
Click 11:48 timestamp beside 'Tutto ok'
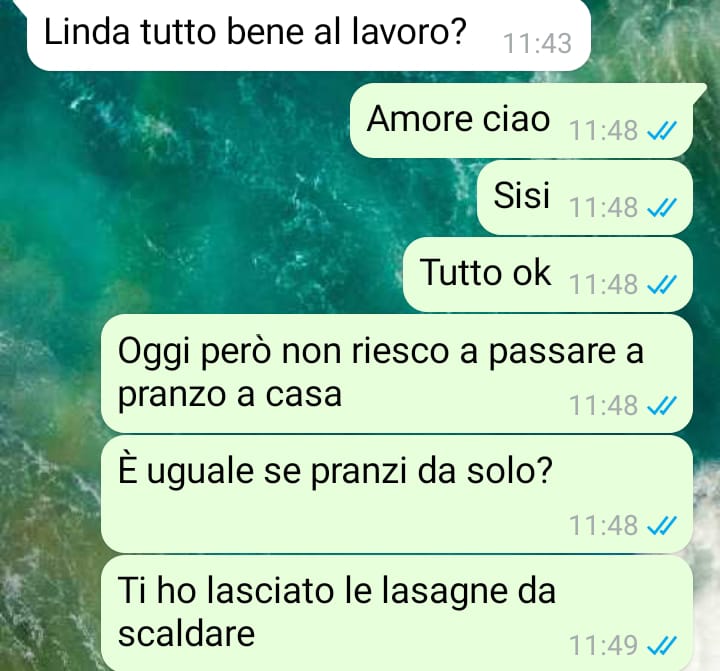tap(603, 284)
